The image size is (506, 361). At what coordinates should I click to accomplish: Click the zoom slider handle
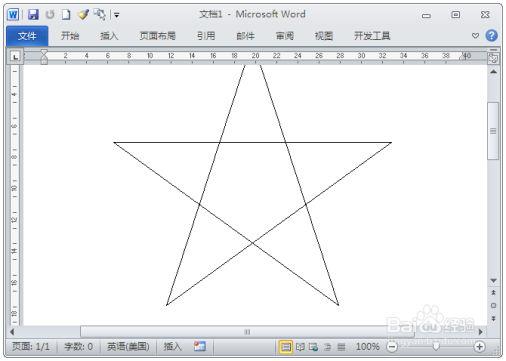[x=436, y=347]
